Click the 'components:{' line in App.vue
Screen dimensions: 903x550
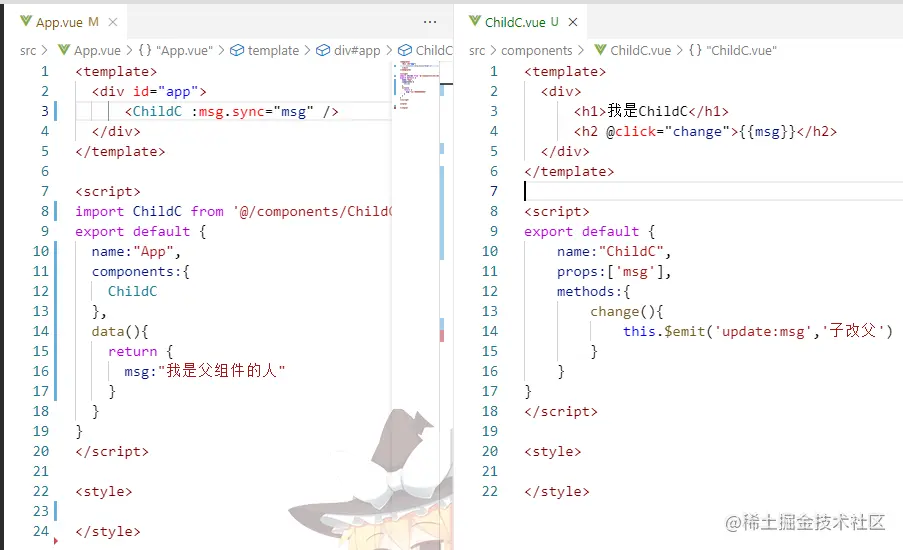(141, 271)
